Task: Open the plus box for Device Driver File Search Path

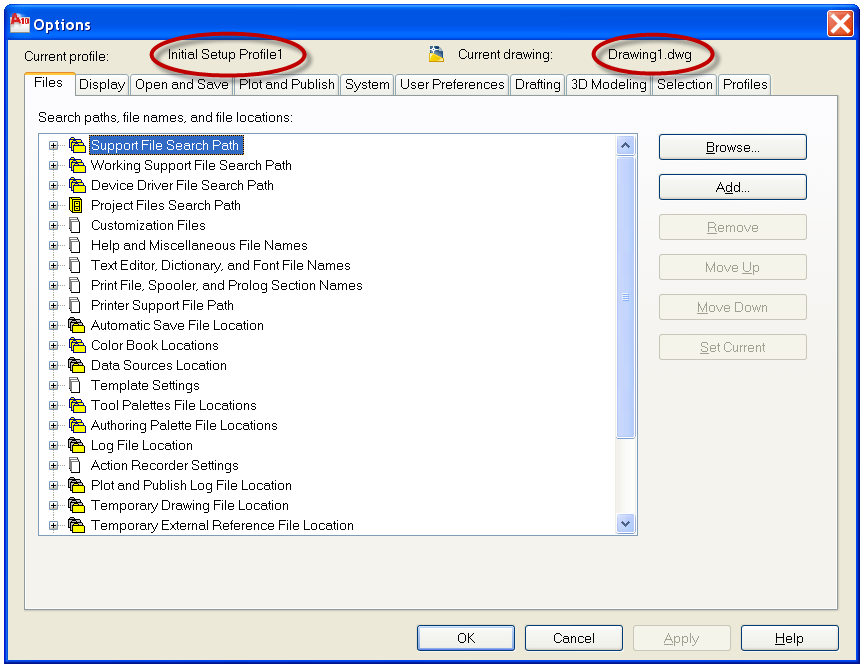Action: (x=53, y=186)
